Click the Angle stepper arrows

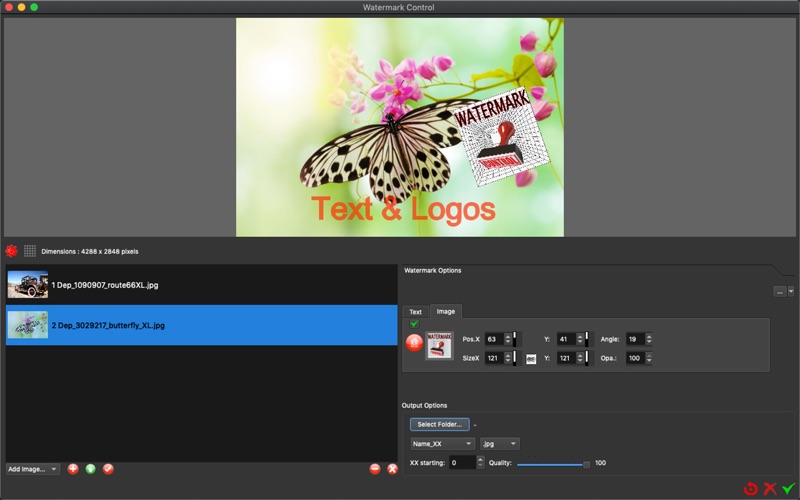[x=648, y=339]
